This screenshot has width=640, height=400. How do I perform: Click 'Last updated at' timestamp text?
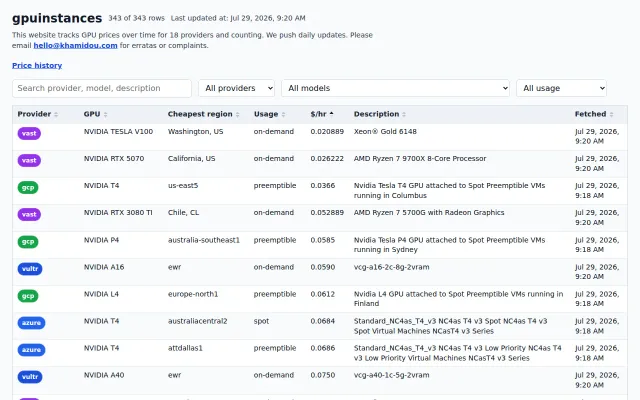238,18
